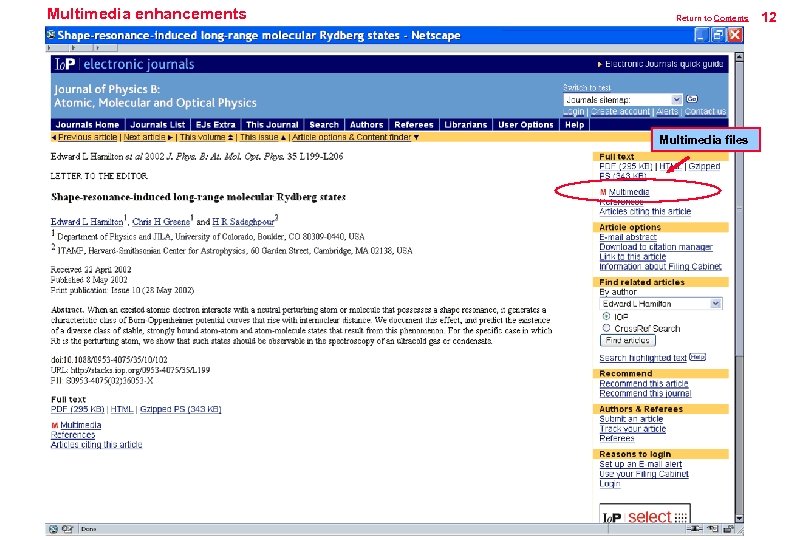Click Search highlighted text link
Image resolution: width=794 pixels, height=540 pixels.
[x=643, y=358]
